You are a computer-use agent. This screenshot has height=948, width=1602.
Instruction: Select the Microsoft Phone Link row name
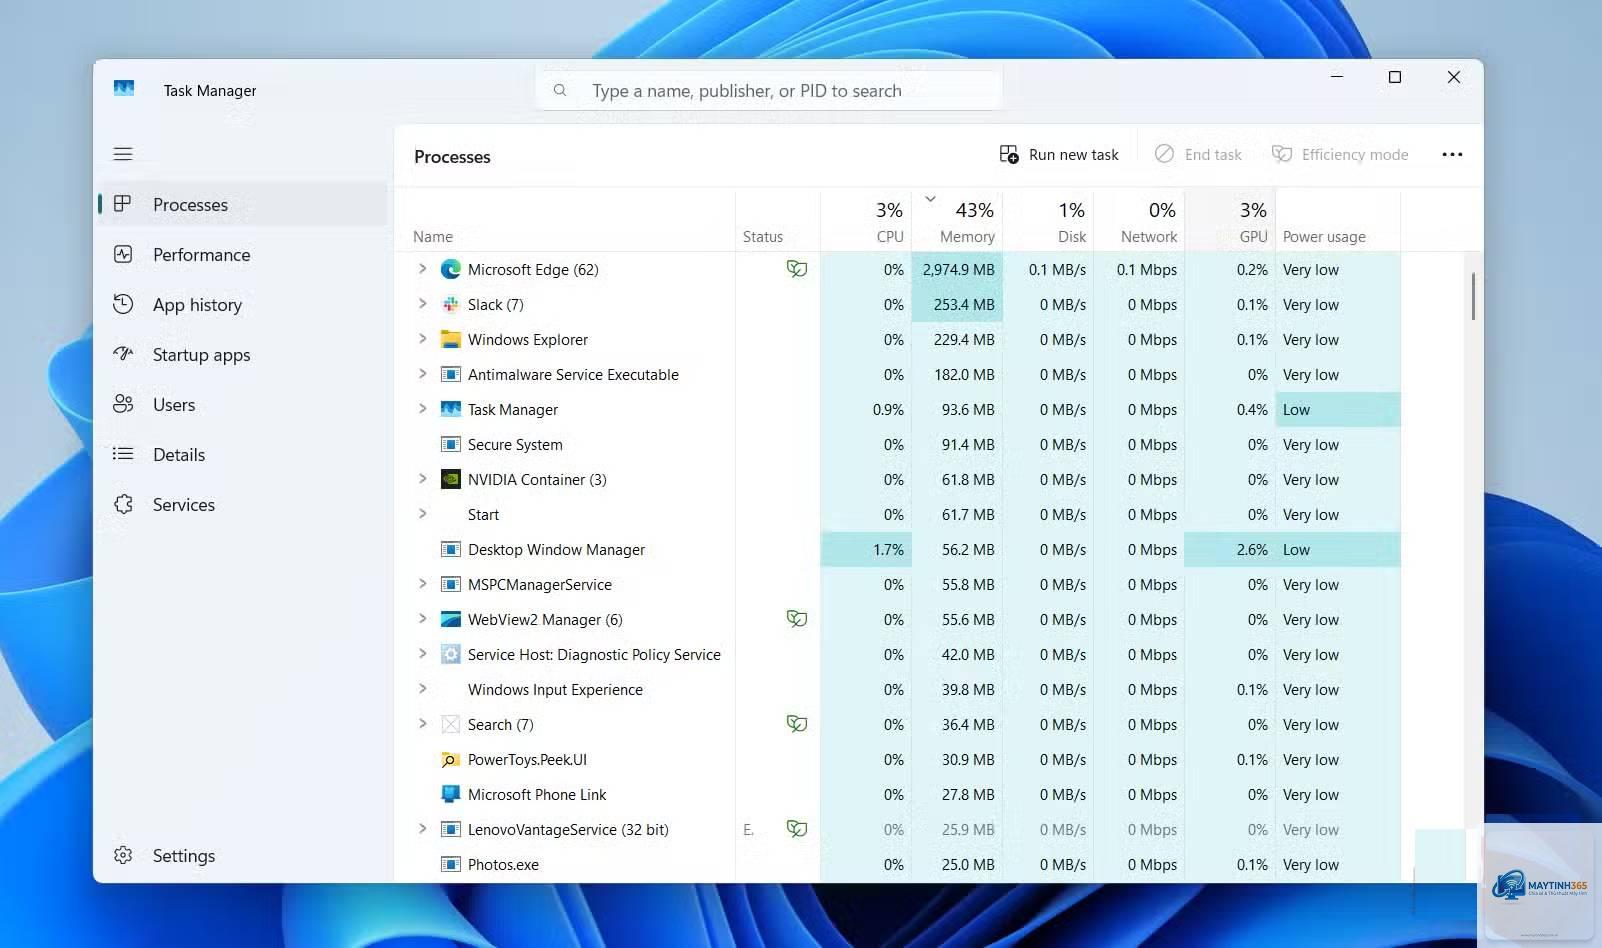point(537,794)
